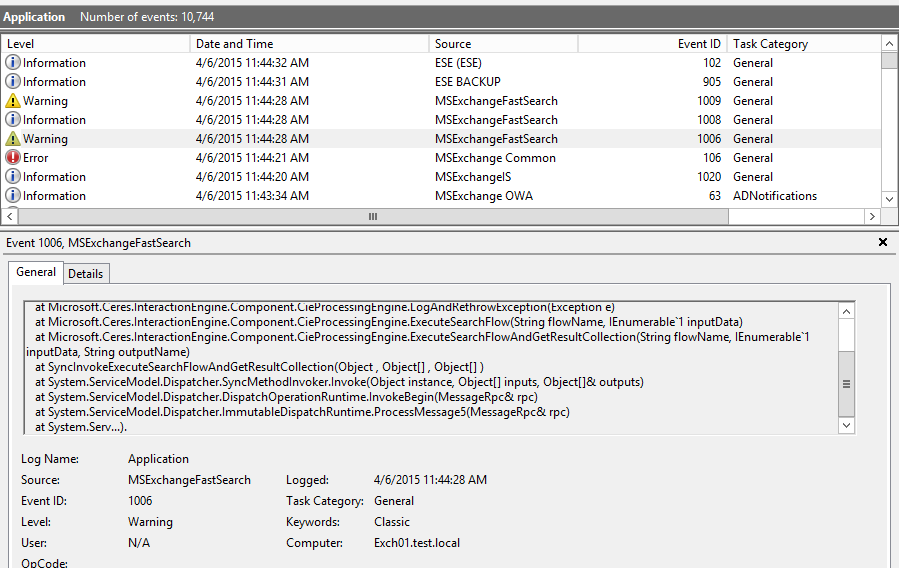
Task: Sort by the Event ID column header
Action: (652, 44)
